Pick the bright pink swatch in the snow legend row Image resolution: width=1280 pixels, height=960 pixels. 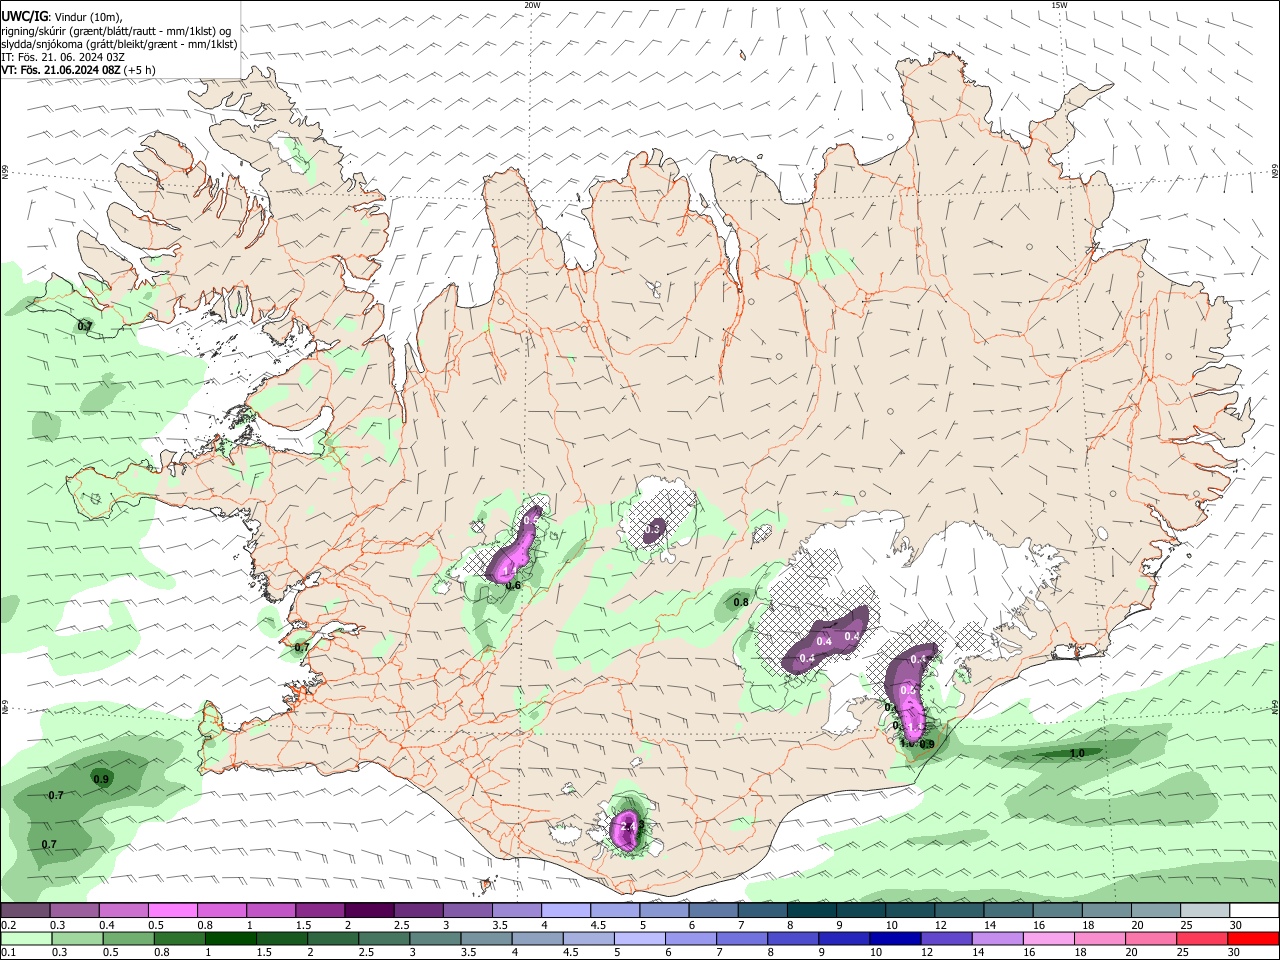point(172,910)
